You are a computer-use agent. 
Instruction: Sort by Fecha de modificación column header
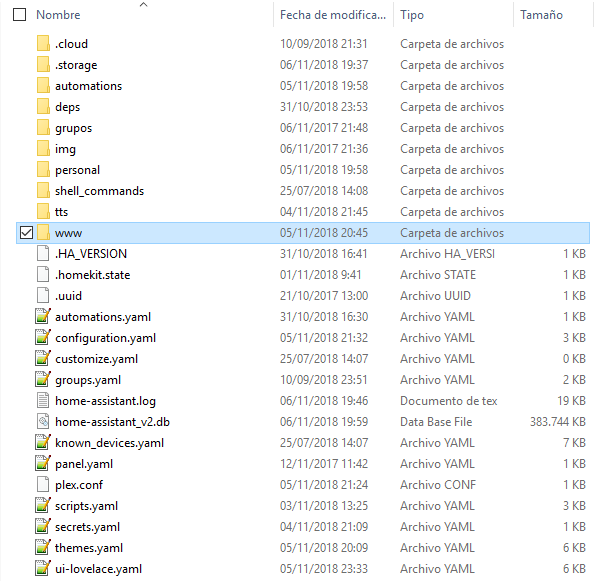point(333,15)
